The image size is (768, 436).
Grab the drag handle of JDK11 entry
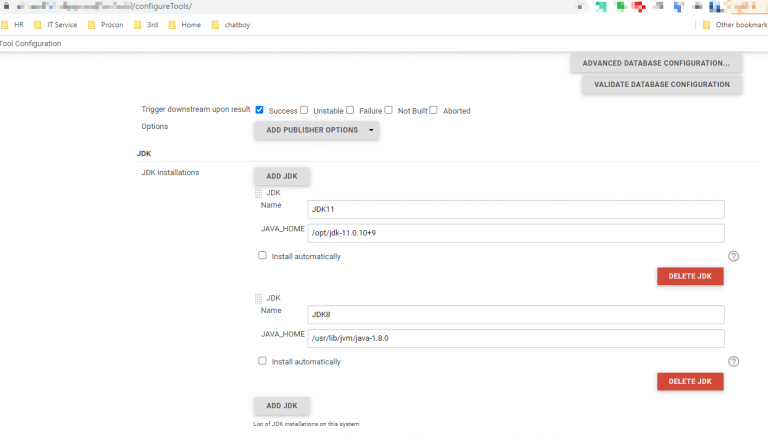coord(258,193)
